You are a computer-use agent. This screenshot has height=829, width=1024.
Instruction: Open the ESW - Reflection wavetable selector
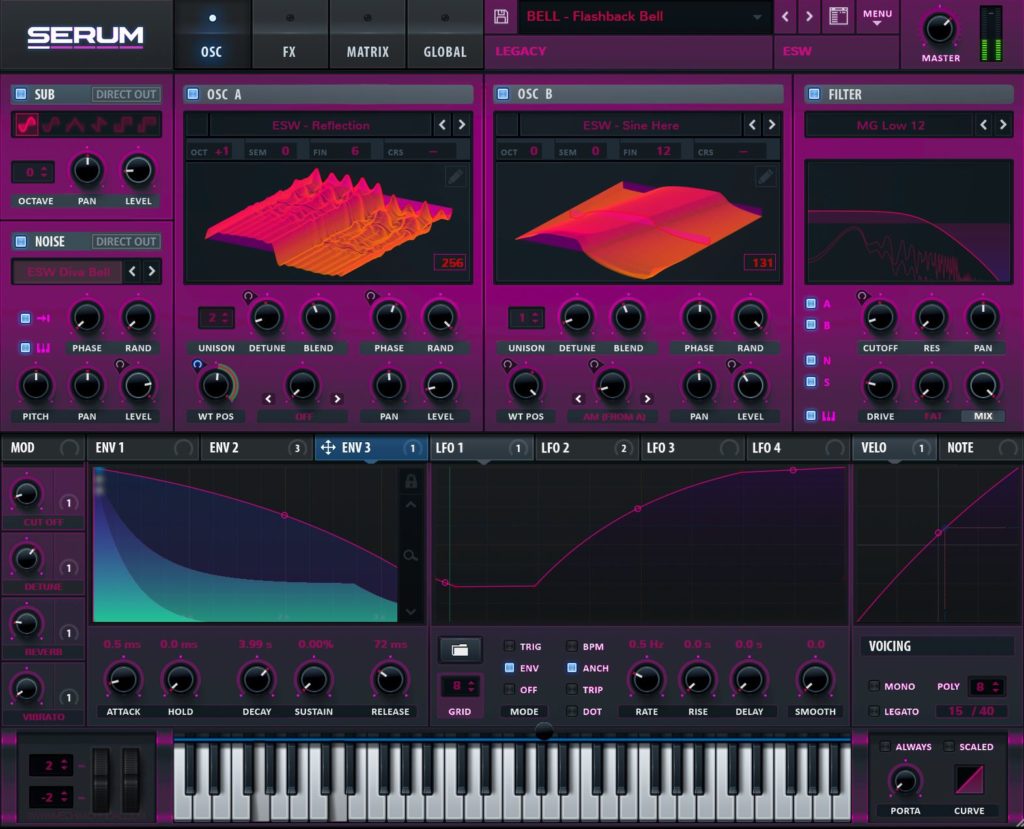coord(321,125)
